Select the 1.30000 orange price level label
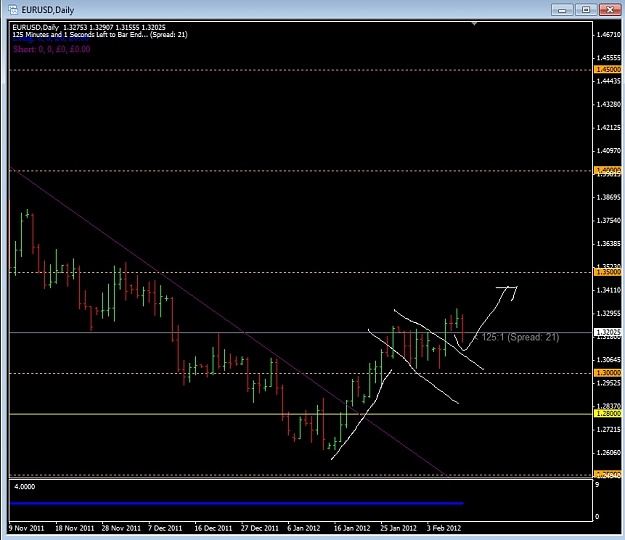 coord(608,373)
